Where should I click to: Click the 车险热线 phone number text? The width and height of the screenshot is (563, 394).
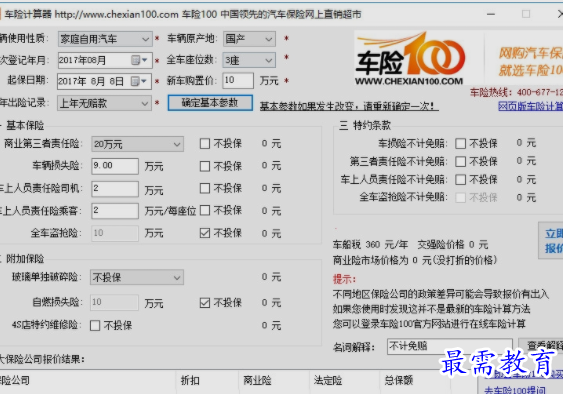click(516, 93)
